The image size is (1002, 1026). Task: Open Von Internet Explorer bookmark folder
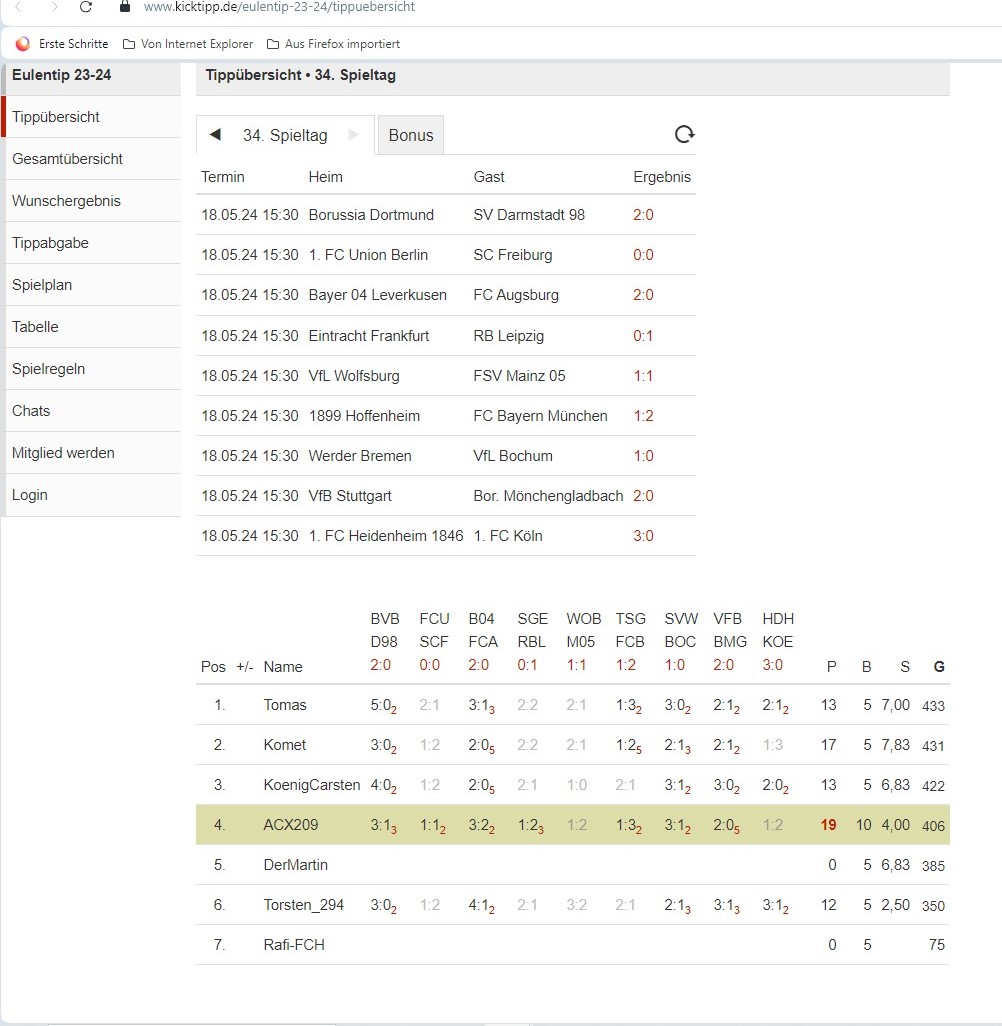tap(188, 44)
